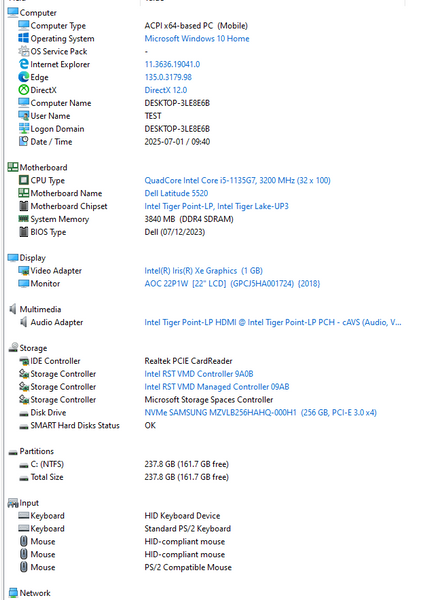440x600 pixels.
Task: Select the 2025-07-01 / 09:40 value
Action: click(x=177, y=141)
